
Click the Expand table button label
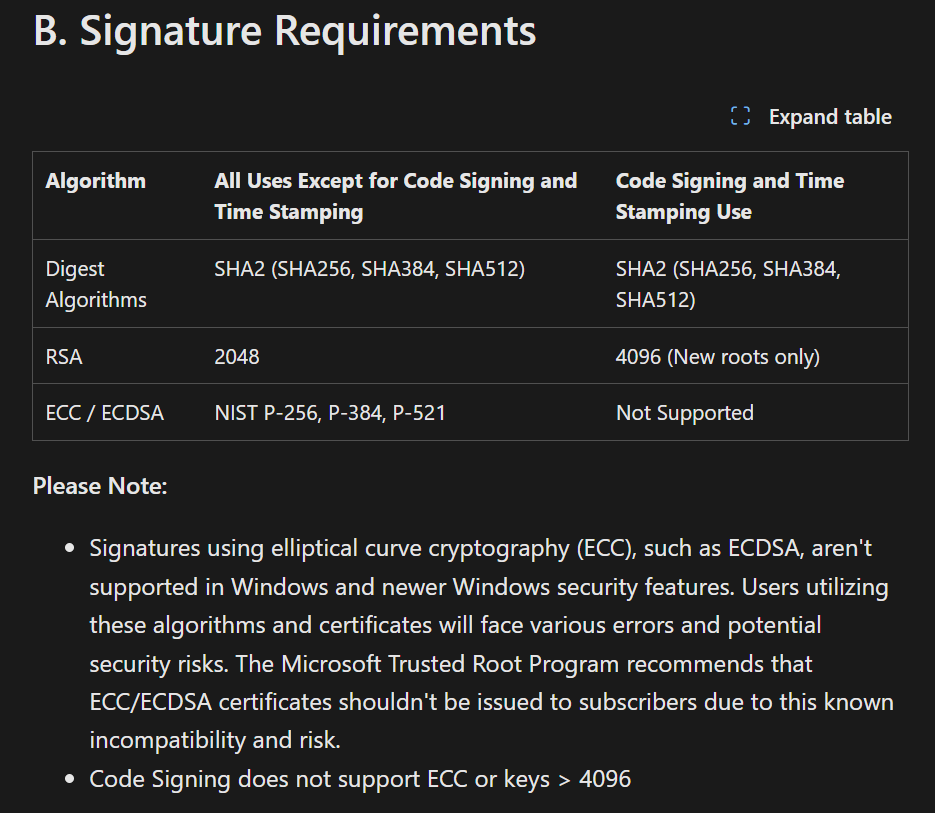click(x=830, y=117)
